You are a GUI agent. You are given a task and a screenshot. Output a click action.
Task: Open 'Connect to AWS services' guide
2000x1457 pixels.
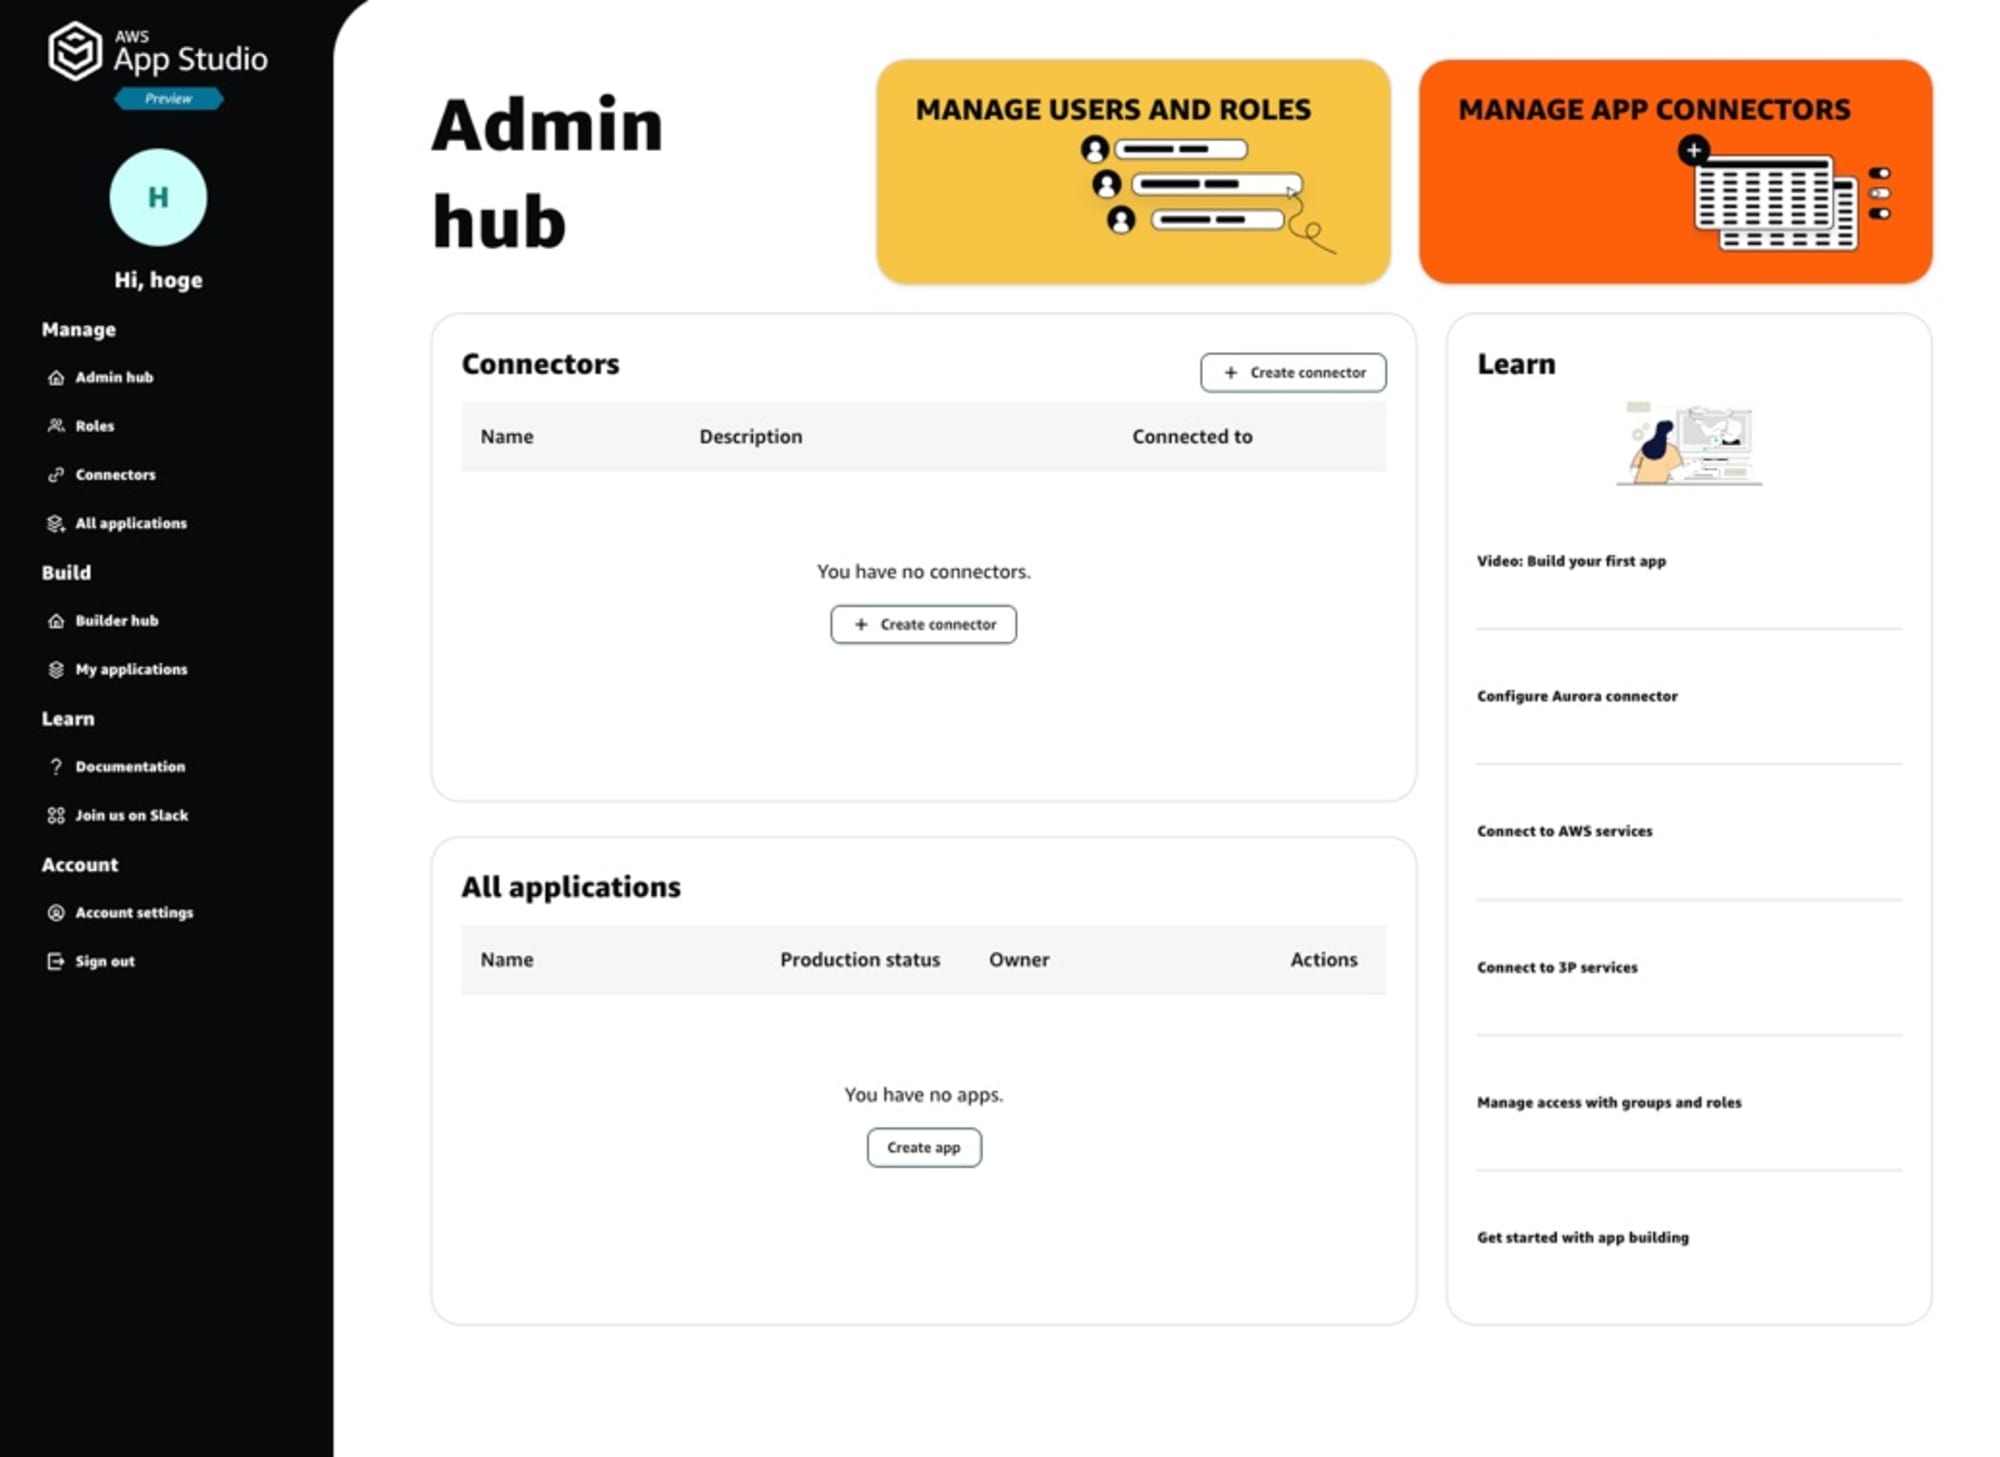pyautogui.click(x=1564, y=831)
